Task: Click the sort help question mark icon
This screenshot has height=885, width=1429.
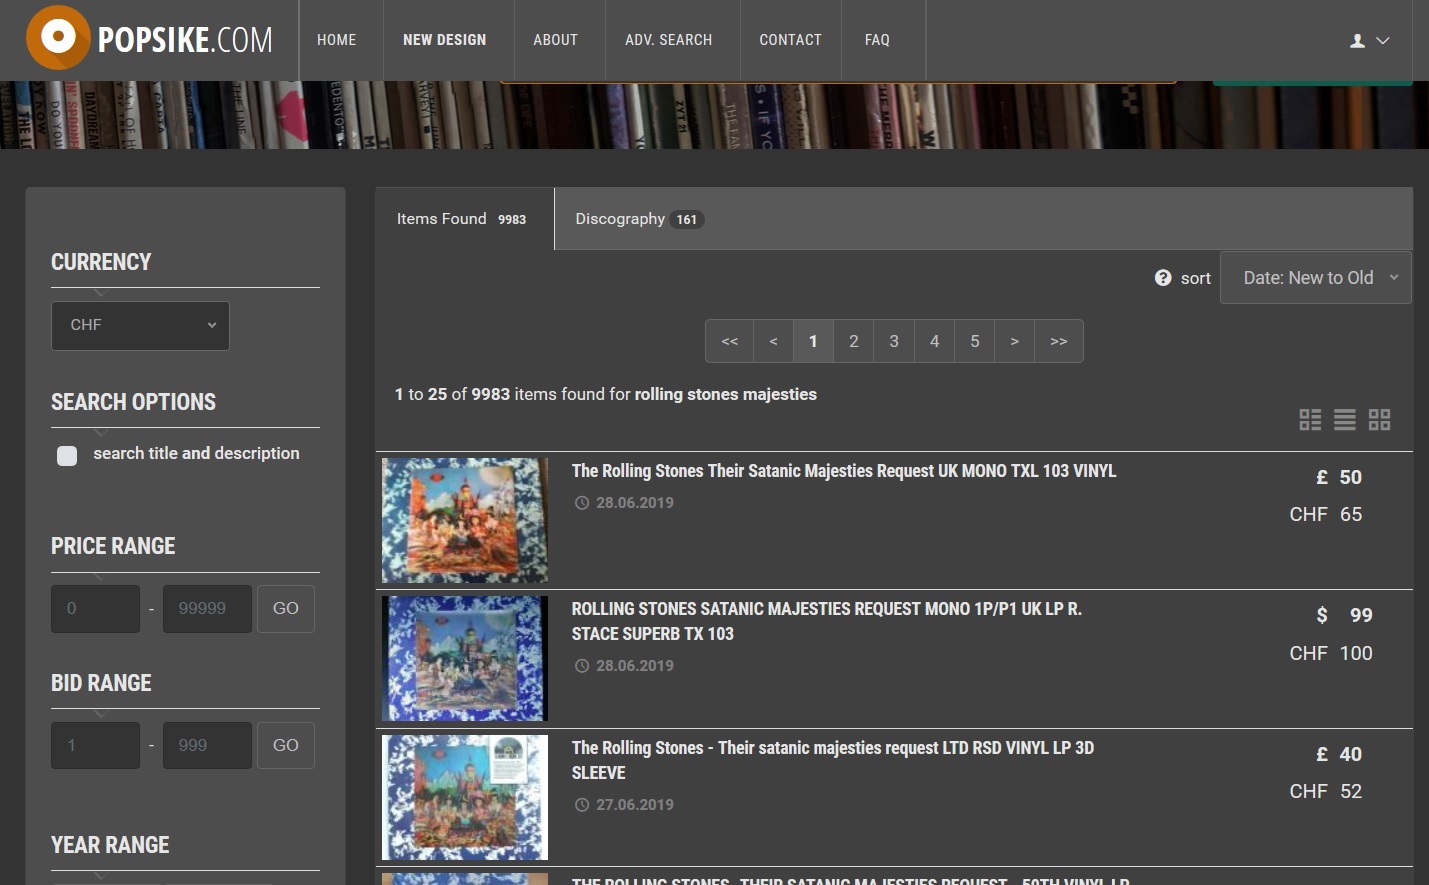Action: point(1162,278)
